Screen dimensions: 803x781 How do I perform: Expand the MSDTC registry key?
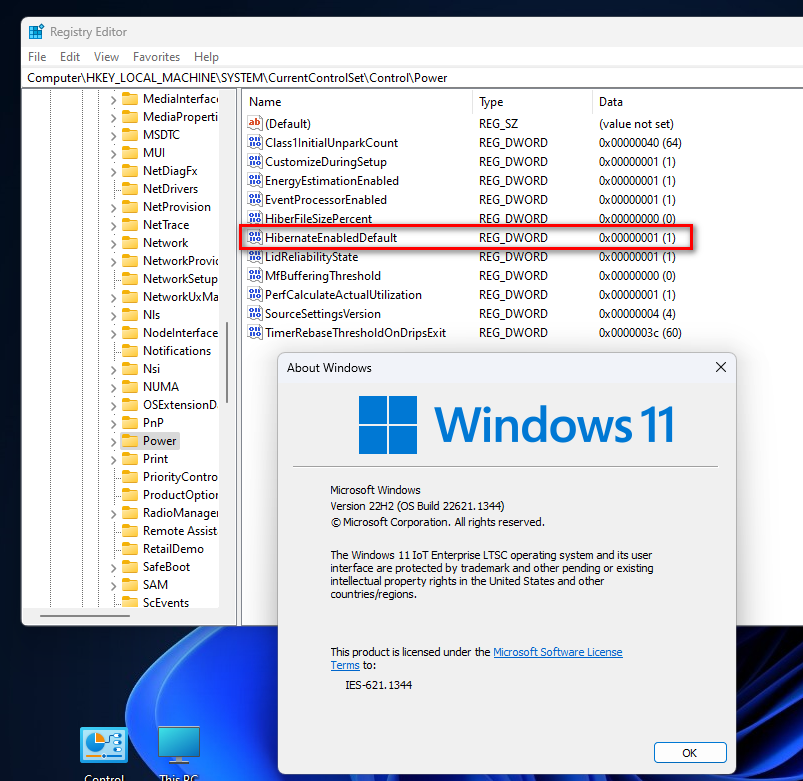coord(113,136)
